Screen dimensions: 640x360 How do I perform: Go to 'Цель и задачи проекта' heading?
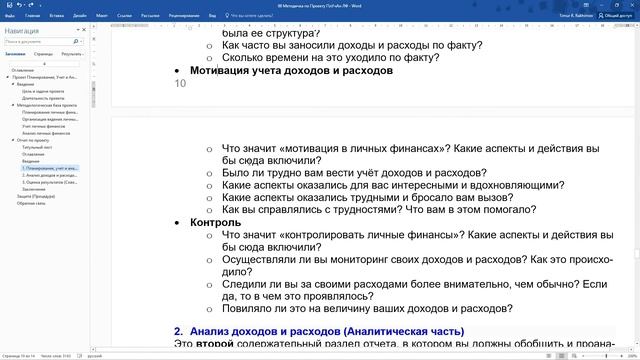pos(43,91)
